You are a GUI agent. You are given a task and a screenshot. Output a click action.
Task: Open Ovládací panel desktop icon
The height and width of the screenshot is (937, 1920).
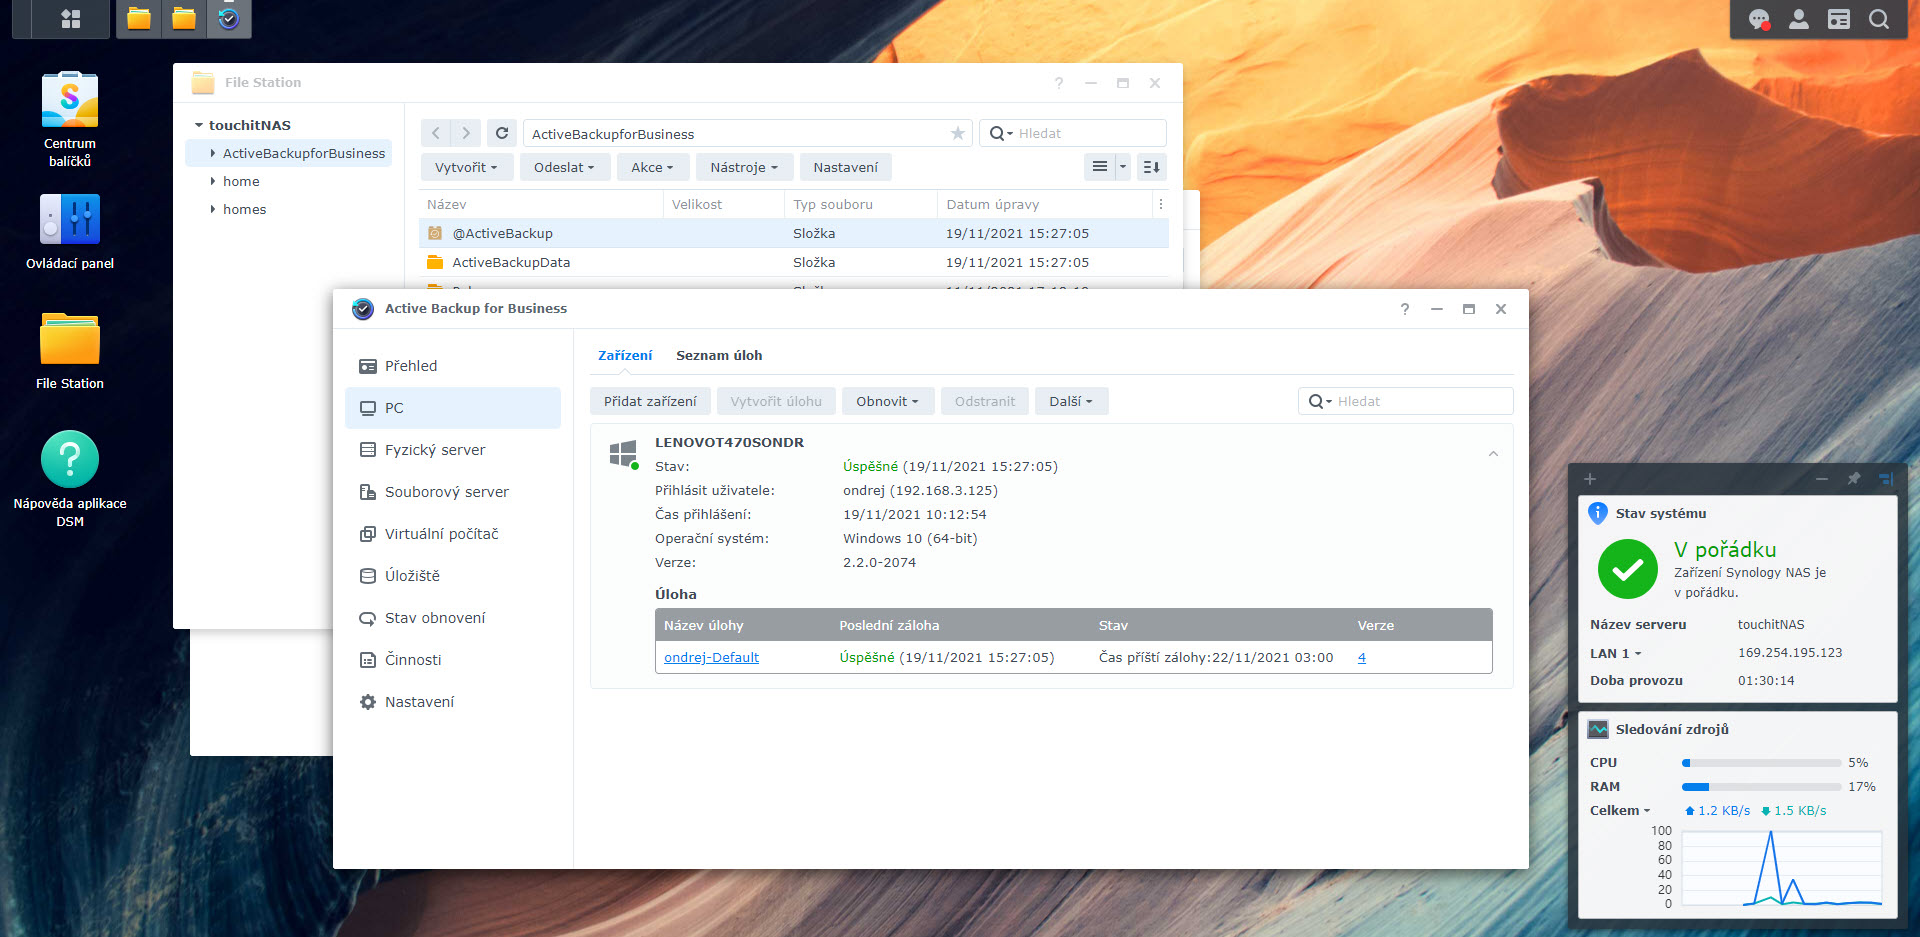pos(70,220)
